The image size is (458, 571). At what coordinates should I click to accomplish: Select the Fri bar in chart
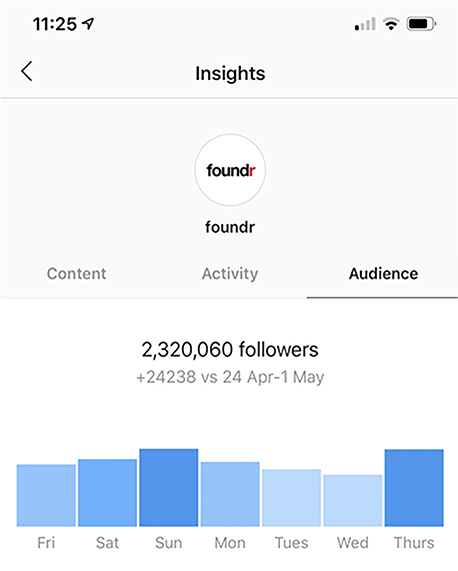point(46,495)
